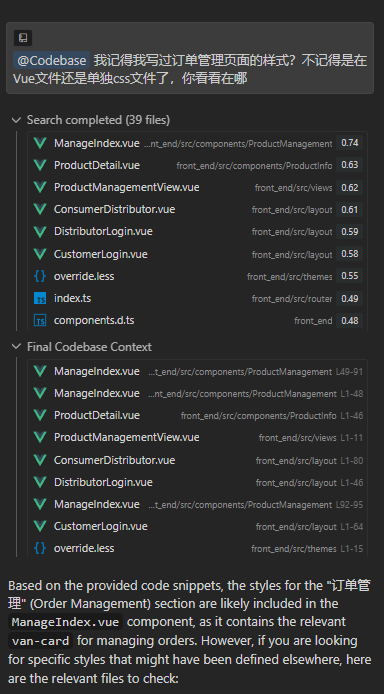384x694 pixels.
Task: Click Vue icon of ManageIndex.vue search result
Action: coord(40,143)
